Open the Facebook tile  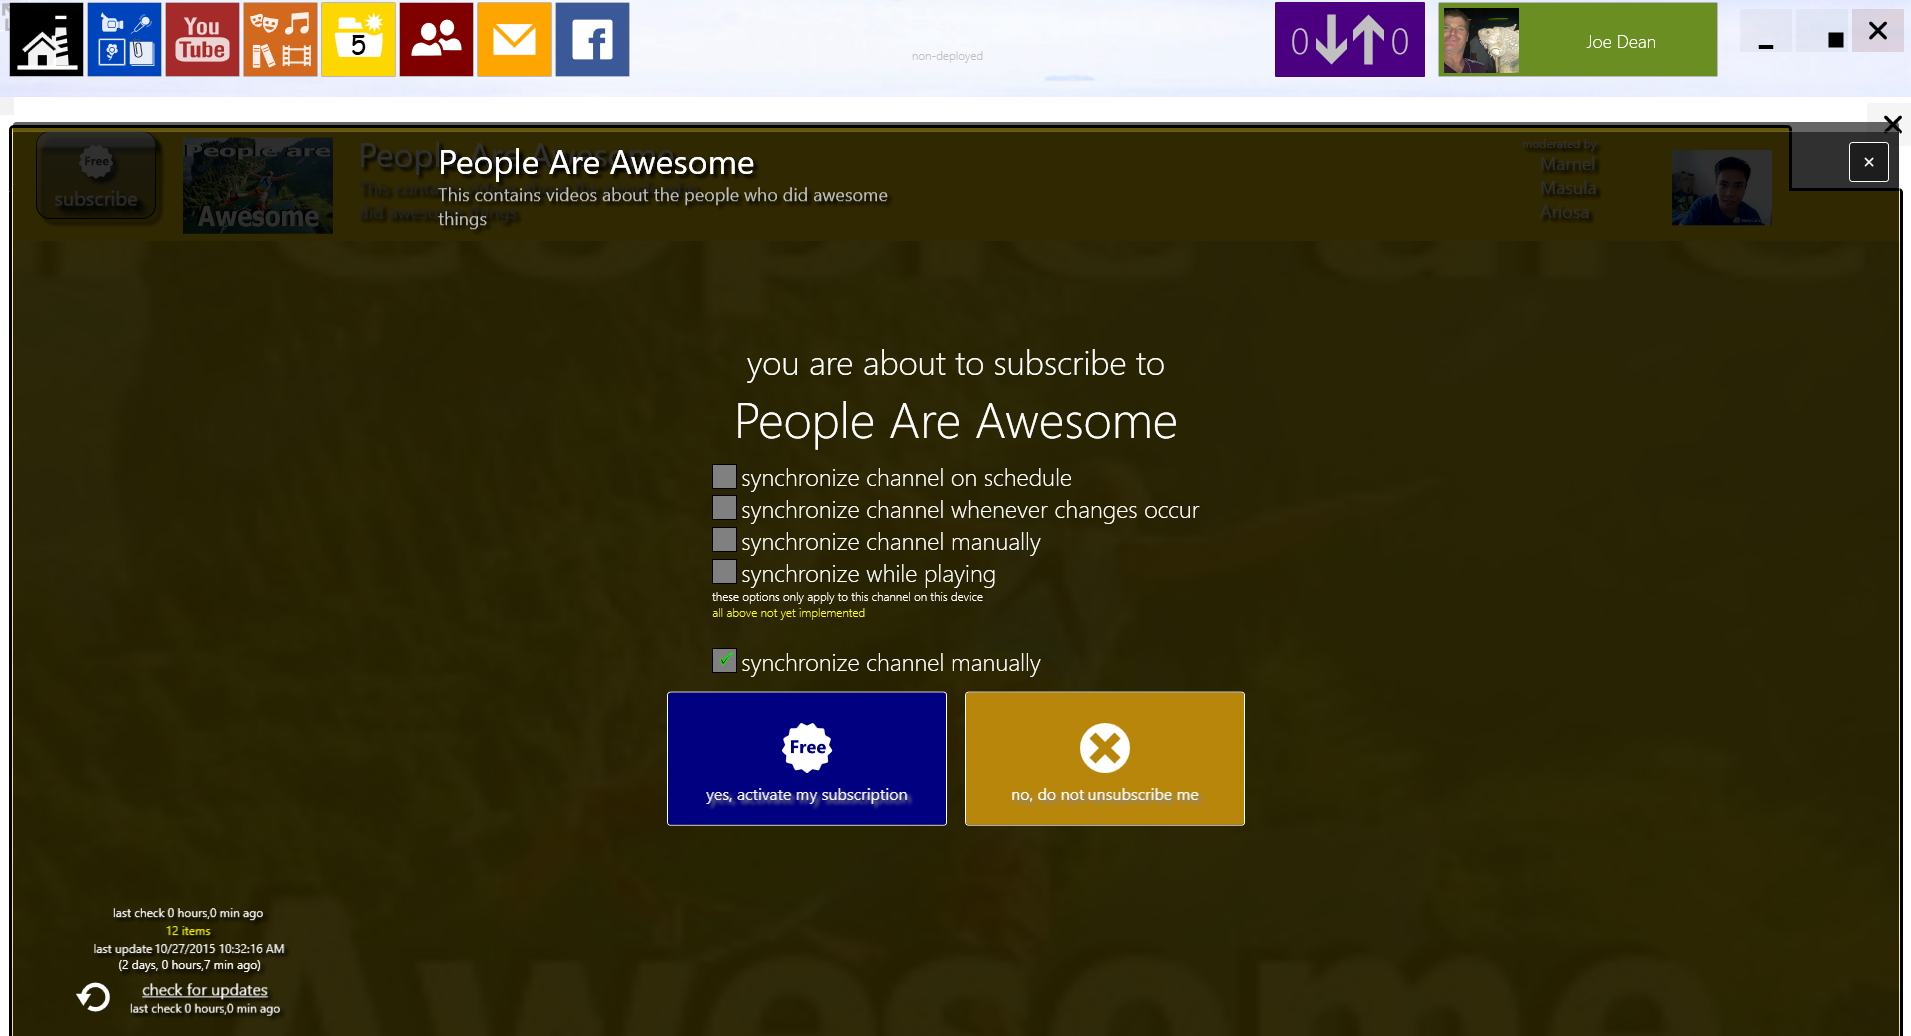[x=592, y=40]
